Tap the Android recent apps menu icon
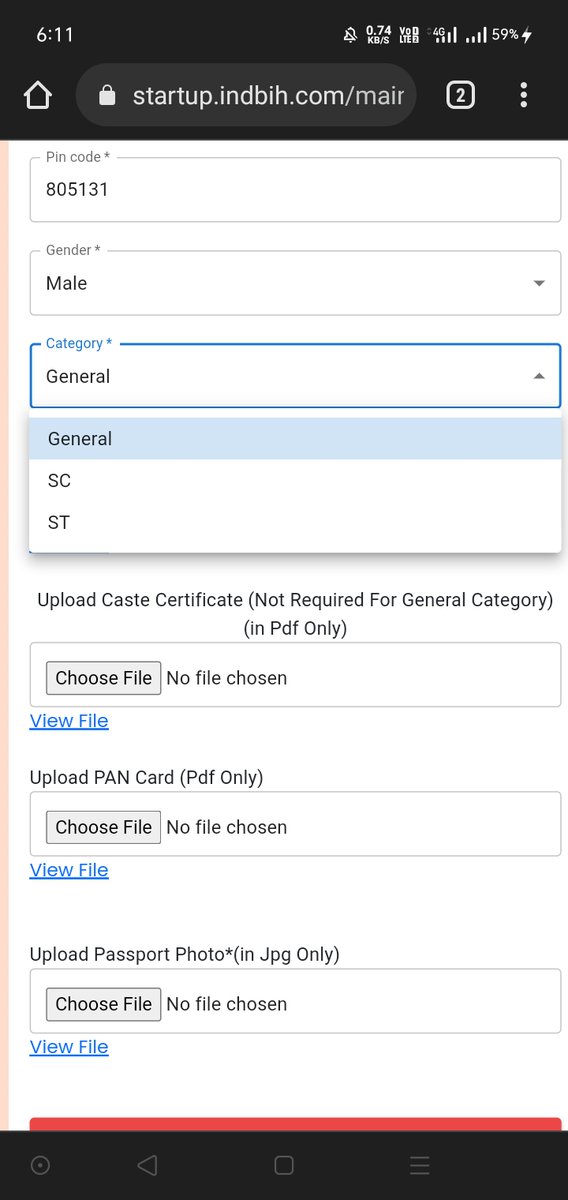Viewport: 568px width, 1200px height. coord(420,1165)
